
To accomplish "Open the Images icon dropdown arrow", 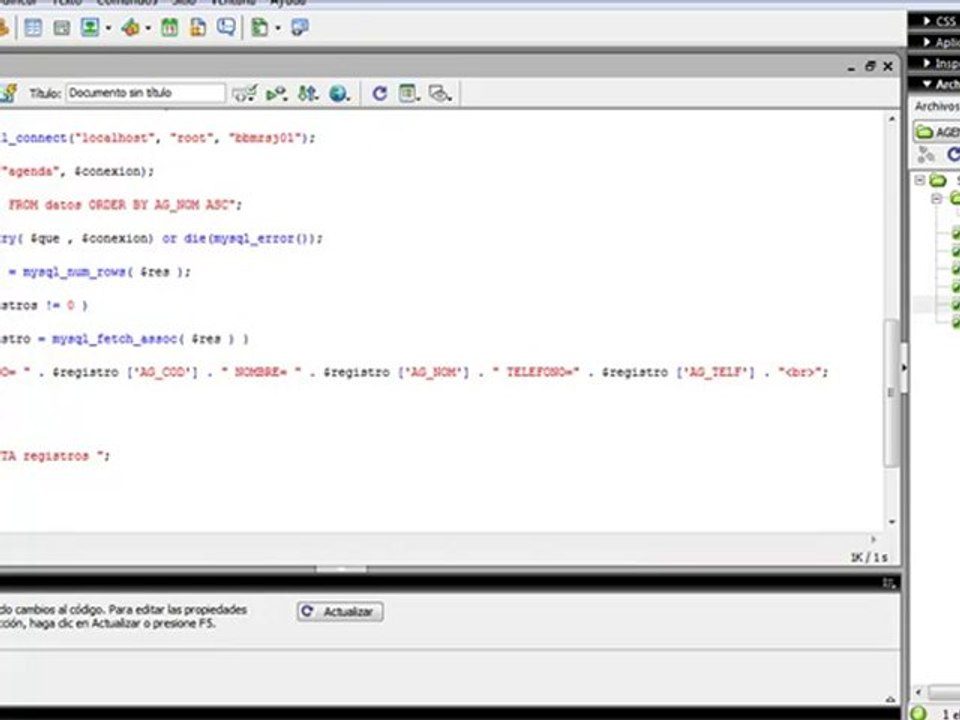I will [108, 28].
